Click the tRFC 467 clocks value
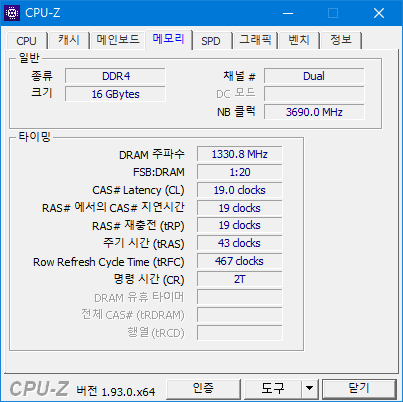This screenshot has height=402, width=403. tap(239, 261)
